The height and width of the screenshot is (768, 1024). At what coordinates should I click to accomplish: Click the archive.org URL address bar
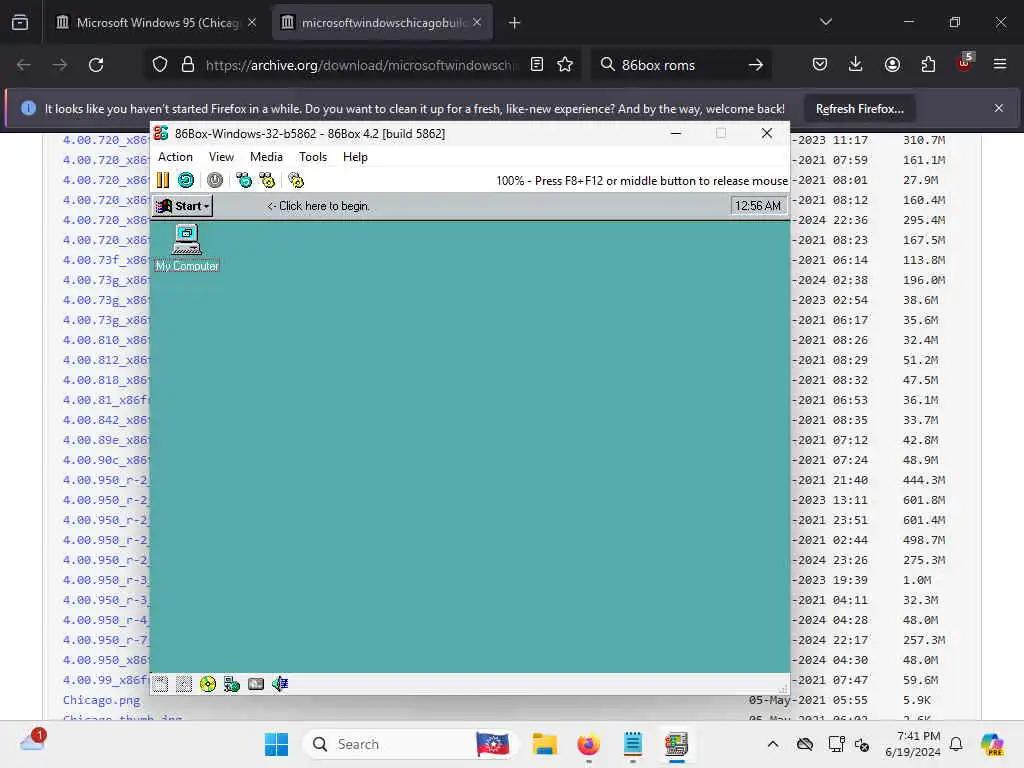coord(361,65)
